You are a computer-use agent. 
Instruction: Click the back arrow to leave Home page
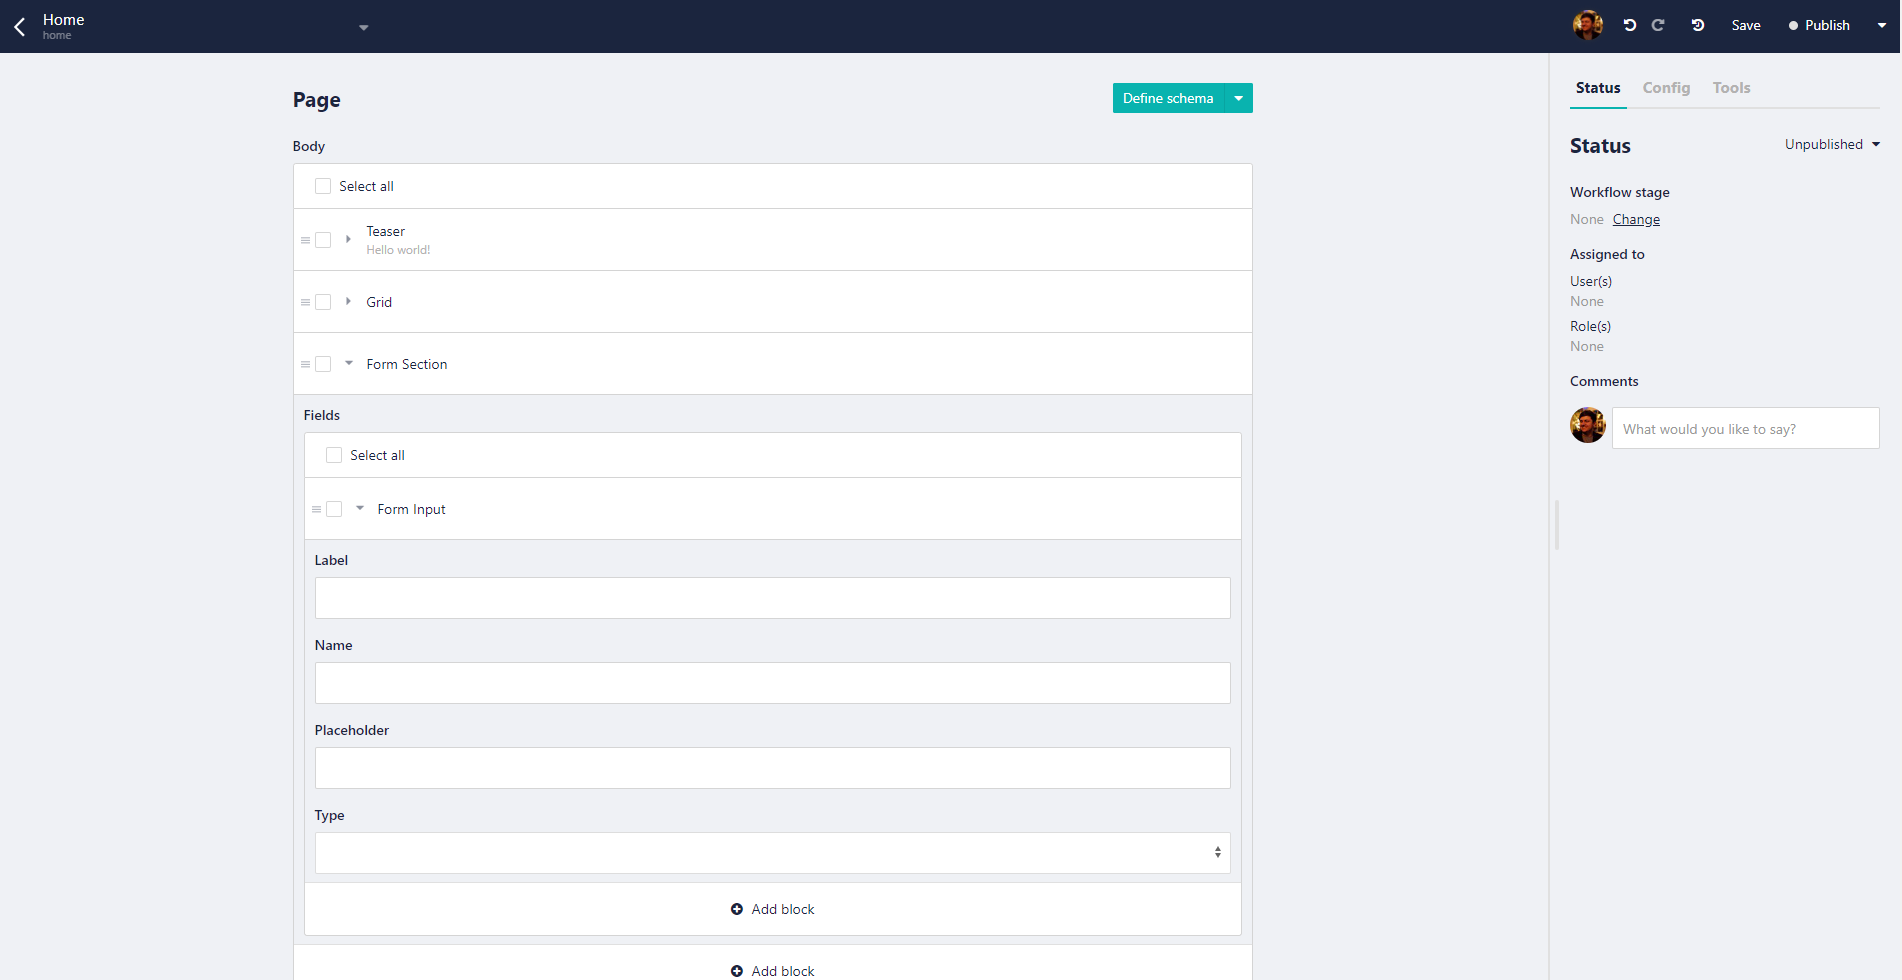tap(19, 26)
